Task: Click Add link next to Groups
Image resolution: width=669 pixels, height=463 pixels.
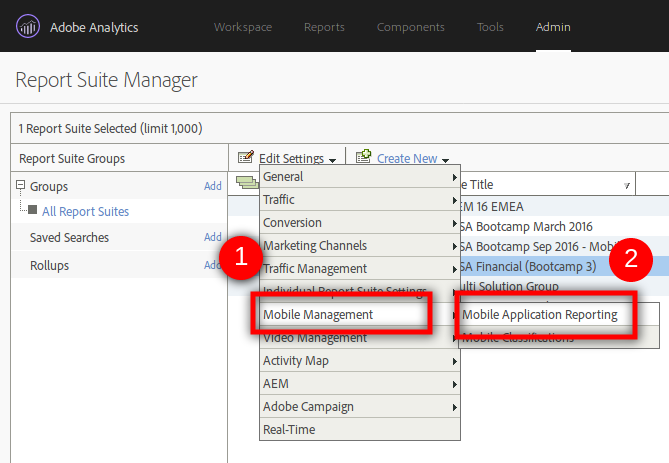Action: pyautogui.click(x=212, y=186)
